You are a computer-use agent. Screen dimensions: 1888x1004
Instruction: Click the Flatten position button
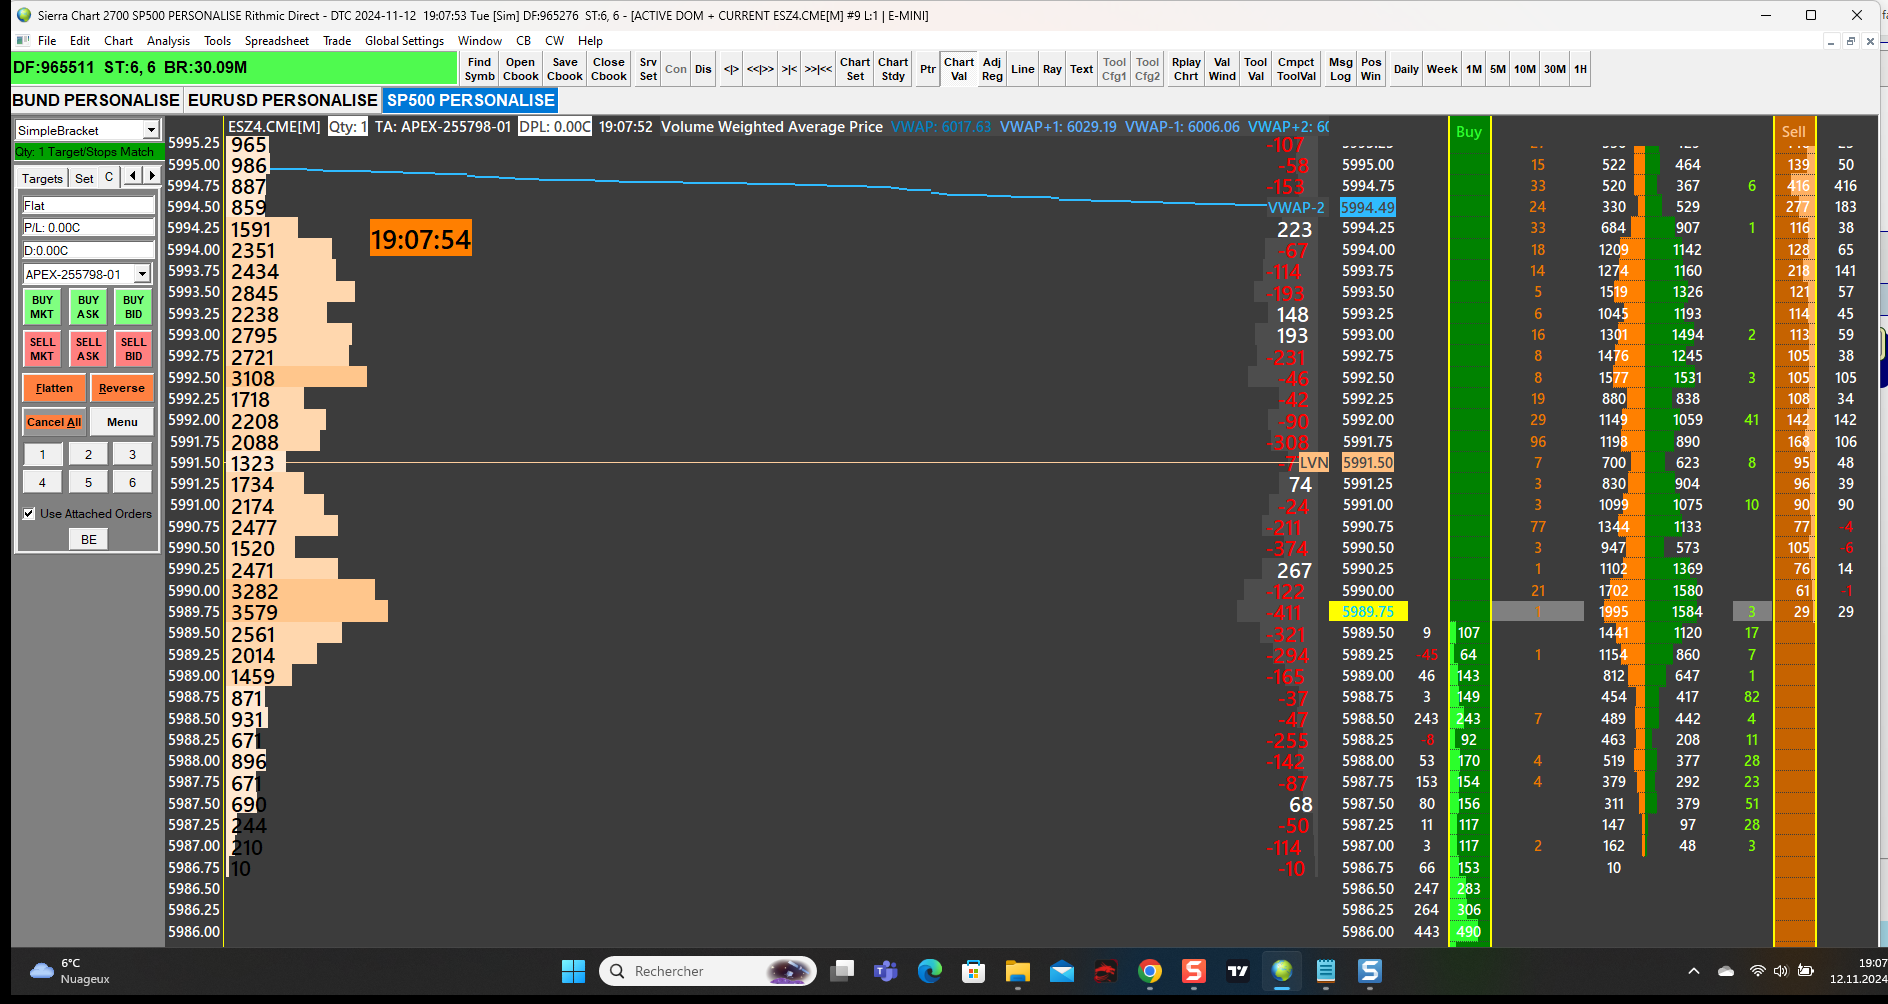[x=54, y=388]
